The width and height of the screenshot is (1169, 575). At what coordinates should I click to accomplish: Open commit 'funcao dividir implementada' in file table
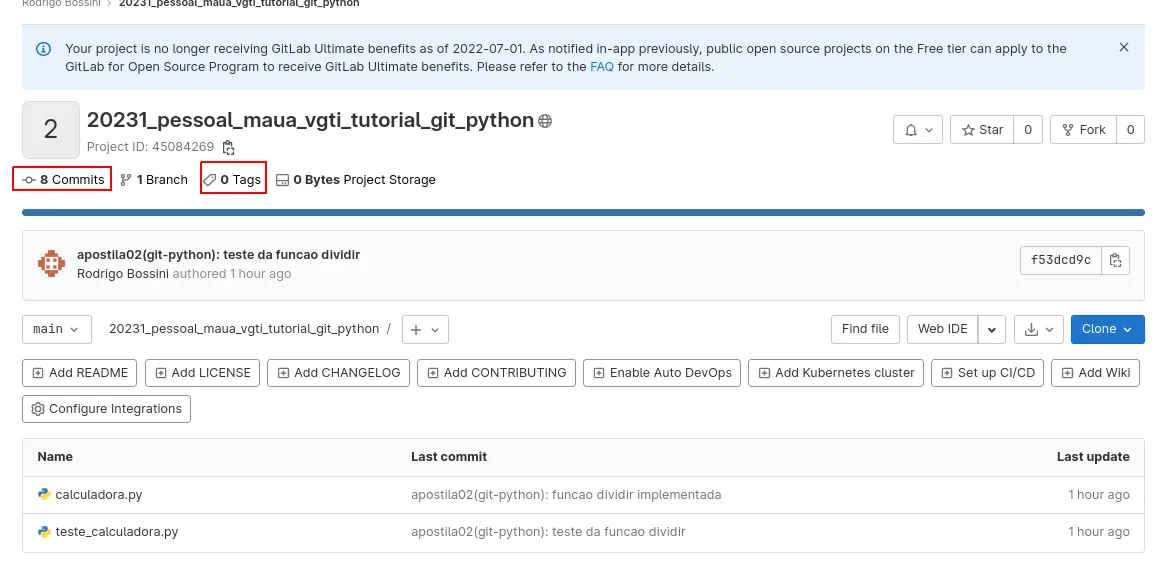coord(566,494)
